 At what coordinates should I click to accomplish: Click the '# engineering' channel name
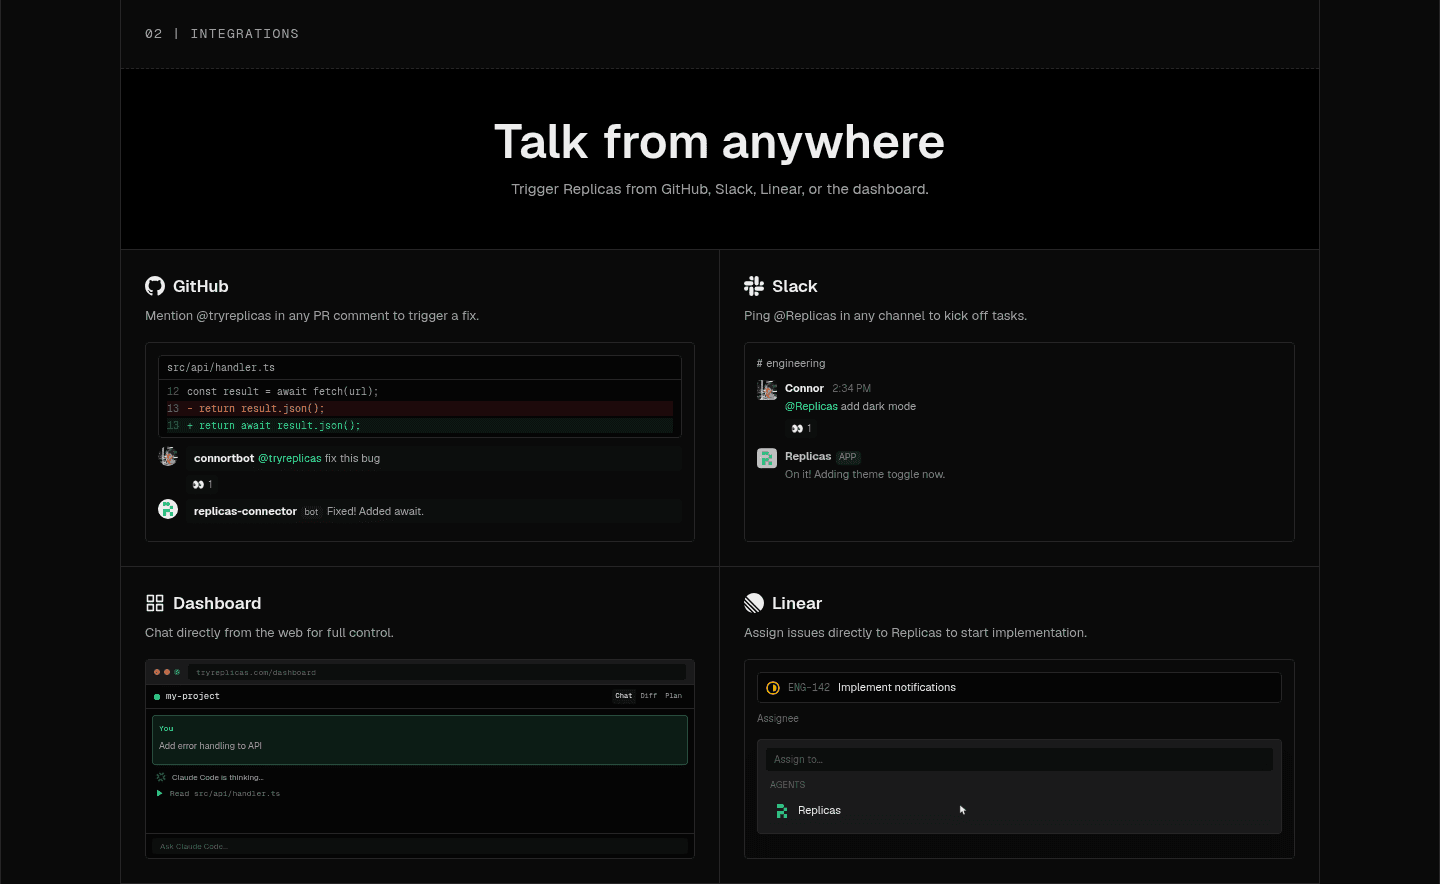point(791,363)
